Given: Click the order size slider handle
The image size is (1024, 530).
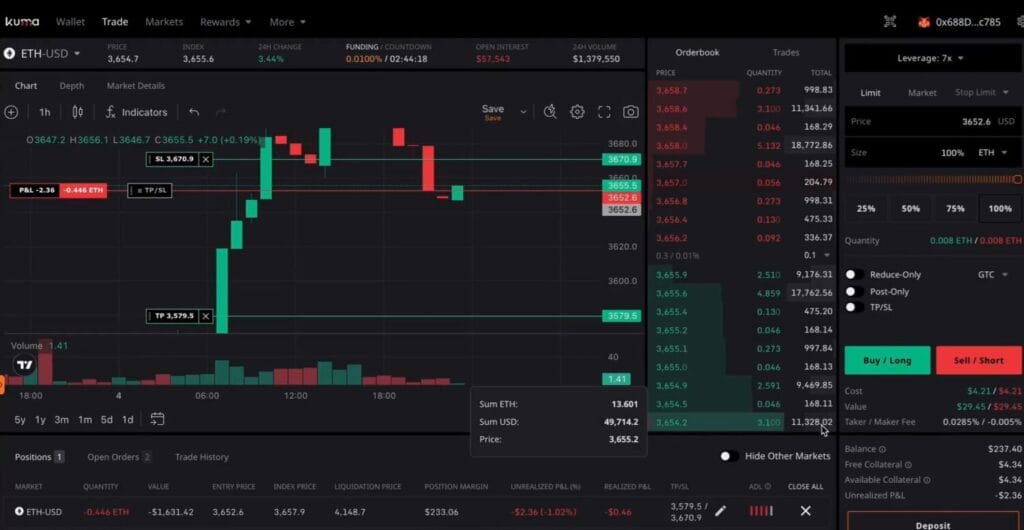Looking at the screenshot, I should pos(1017,179).
